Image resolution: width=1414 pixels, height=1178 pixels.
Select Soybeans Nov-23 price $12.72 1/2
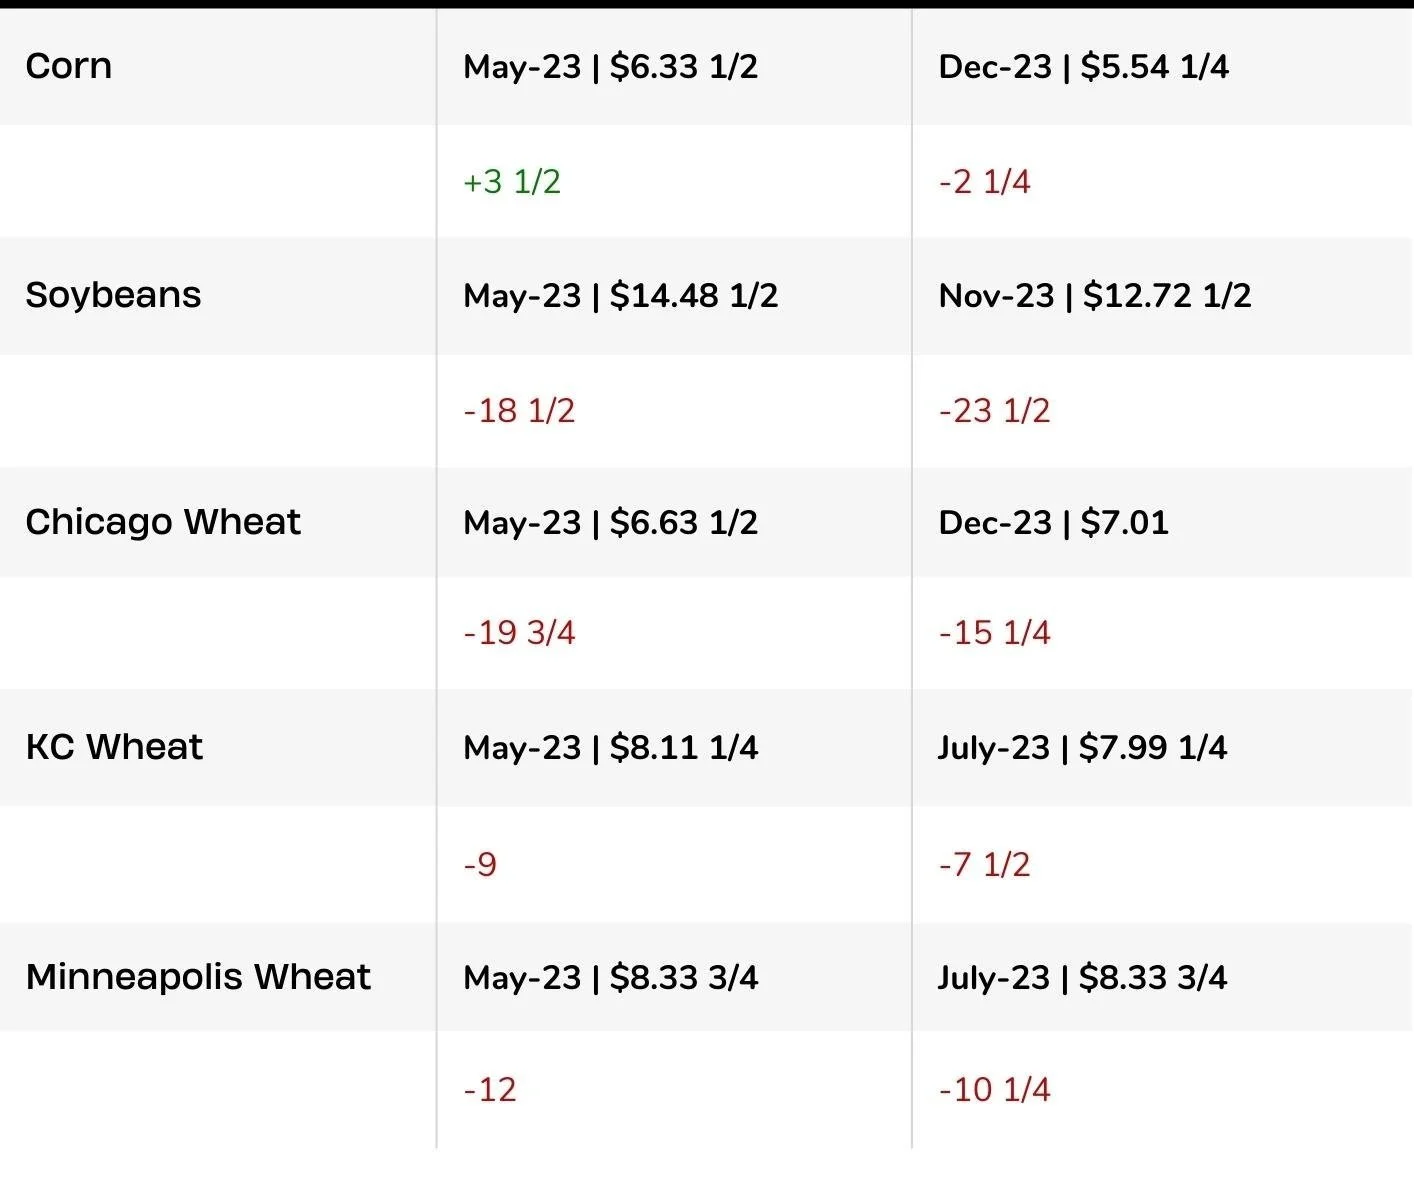coord(1094,296)
